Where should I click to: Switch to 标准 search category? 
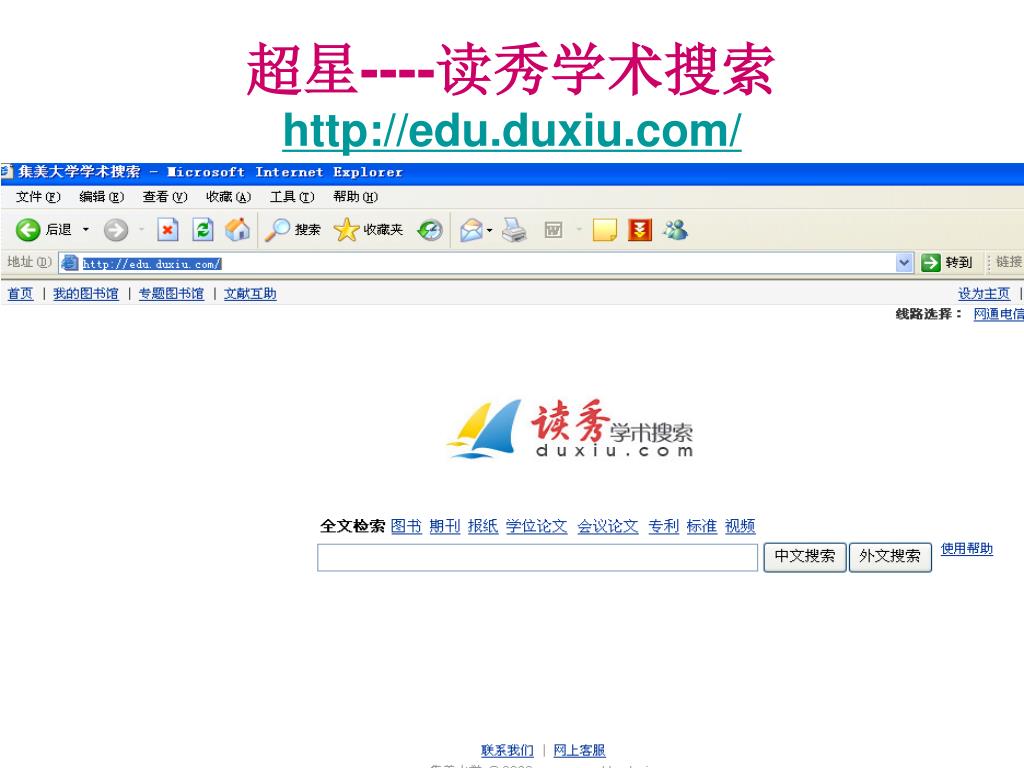tap(701, 526)
